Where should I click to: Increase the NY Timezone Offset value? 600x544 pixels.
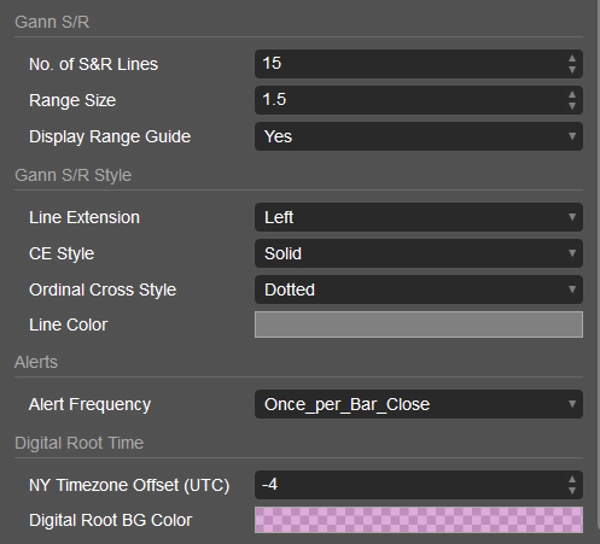572,480
